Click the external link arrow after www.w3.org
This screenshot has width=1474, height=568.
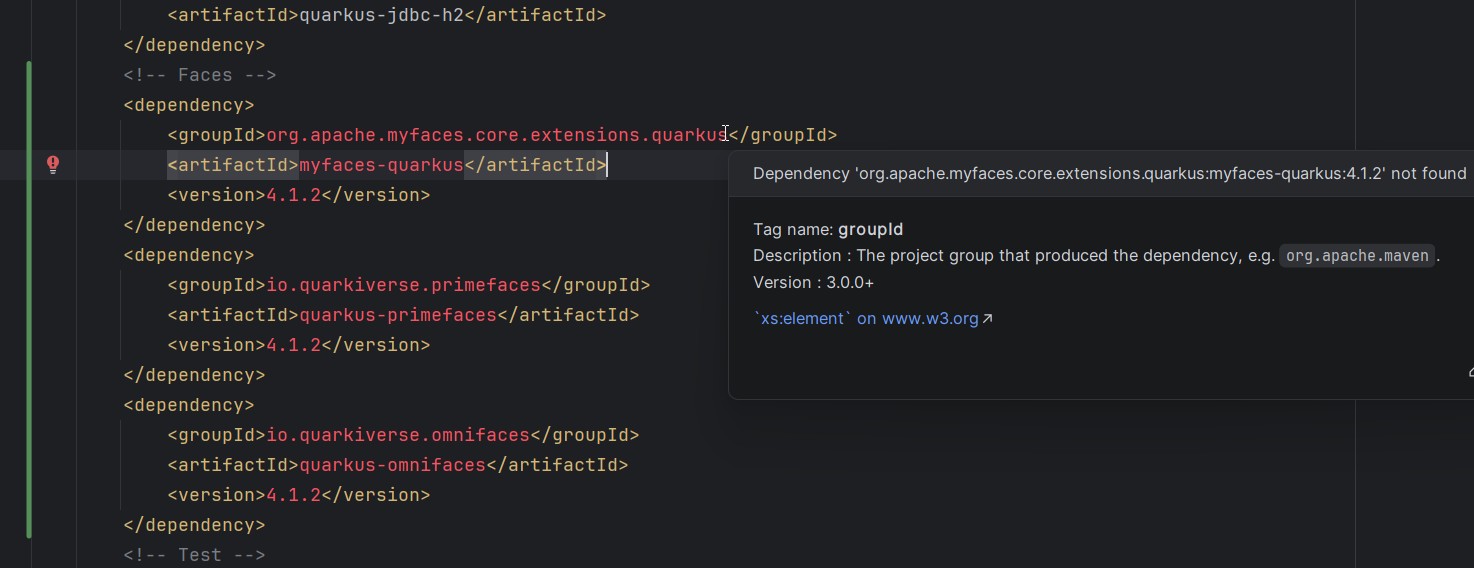988,319
